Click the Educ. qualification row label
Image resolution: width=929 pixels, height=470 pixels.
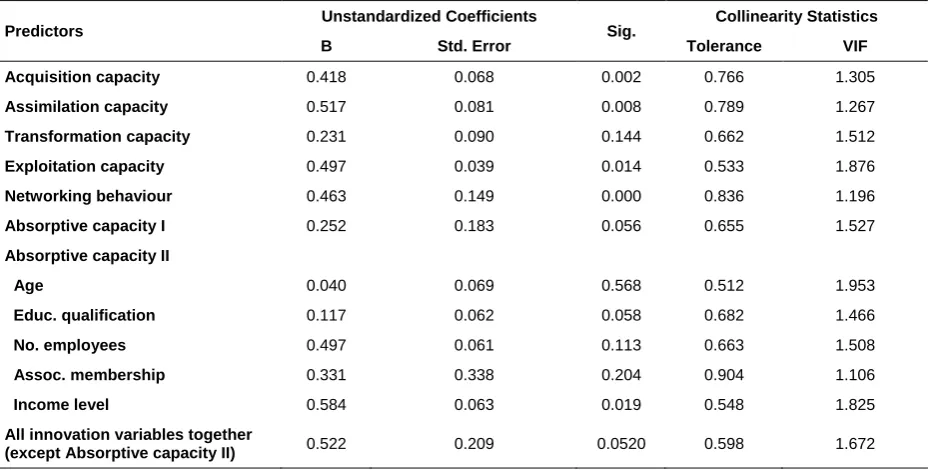(84, 315)
